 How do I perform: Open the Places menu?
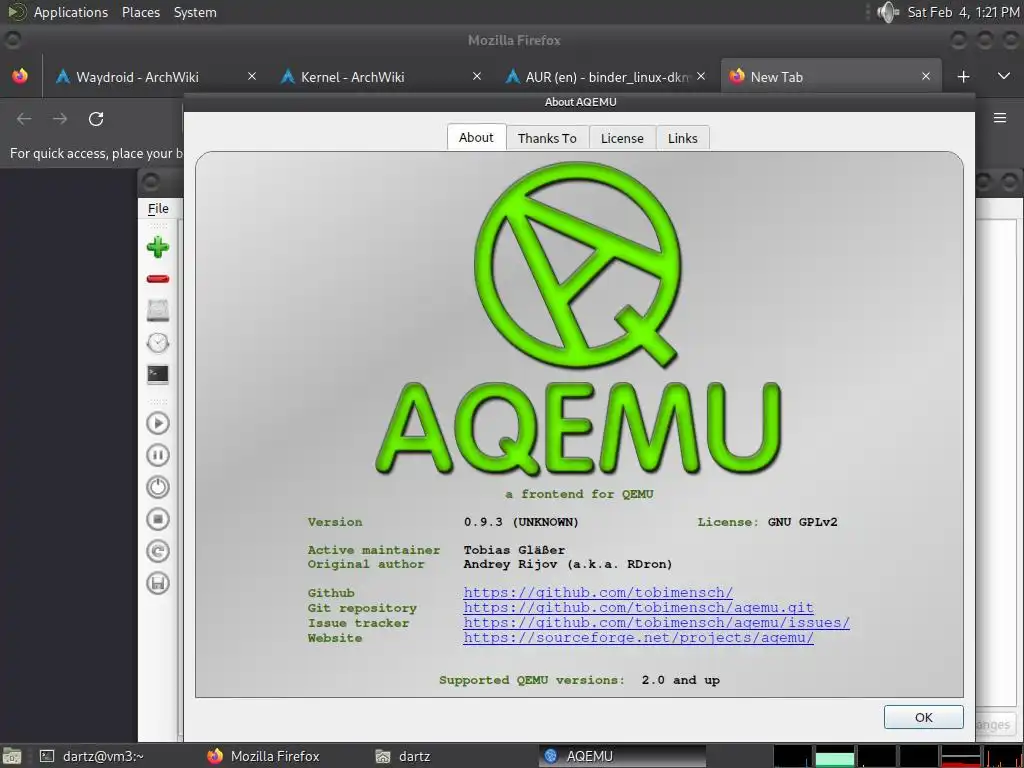coord(140,12)
